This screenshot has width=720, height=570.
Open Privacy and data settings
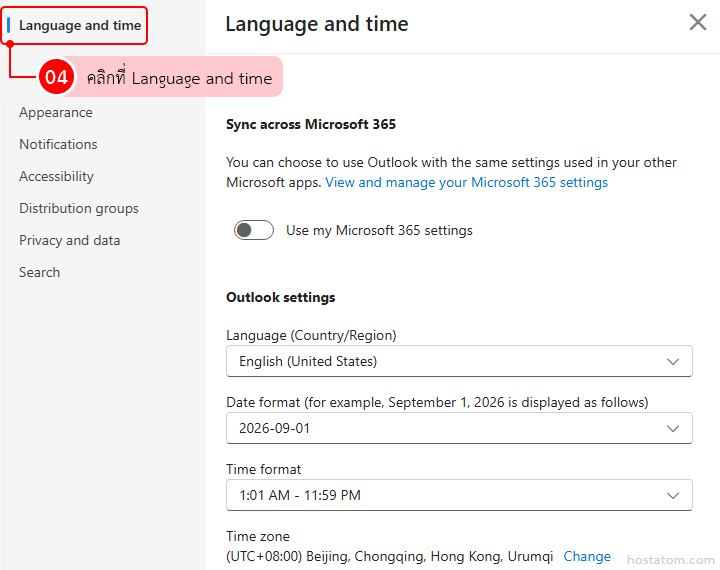69,240
